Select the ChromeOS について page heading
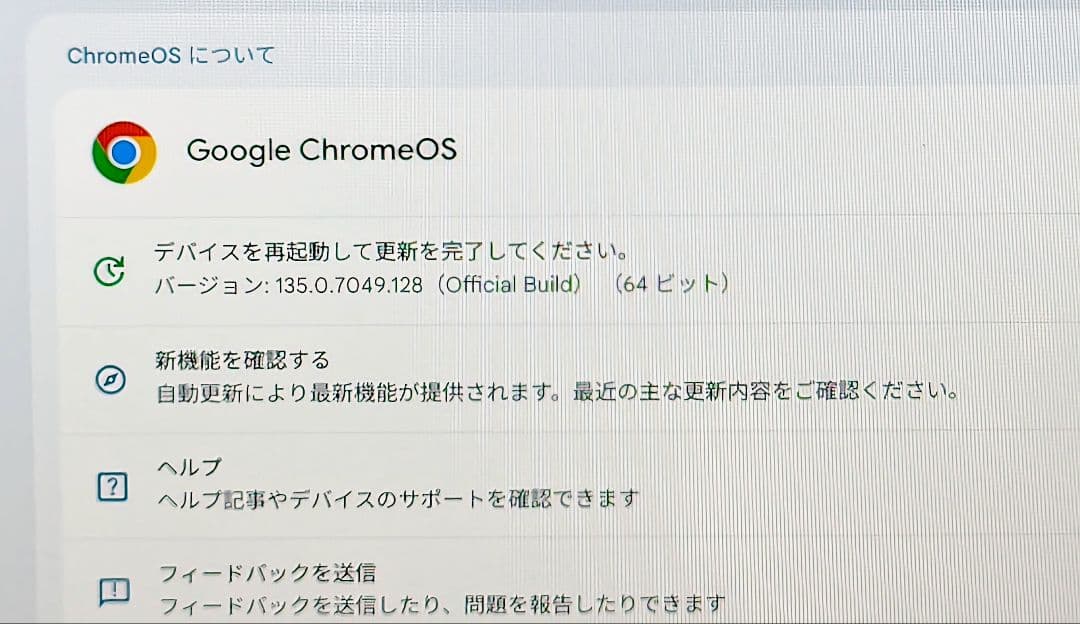This screenshot has height=624, width=1080. [168, 55]
